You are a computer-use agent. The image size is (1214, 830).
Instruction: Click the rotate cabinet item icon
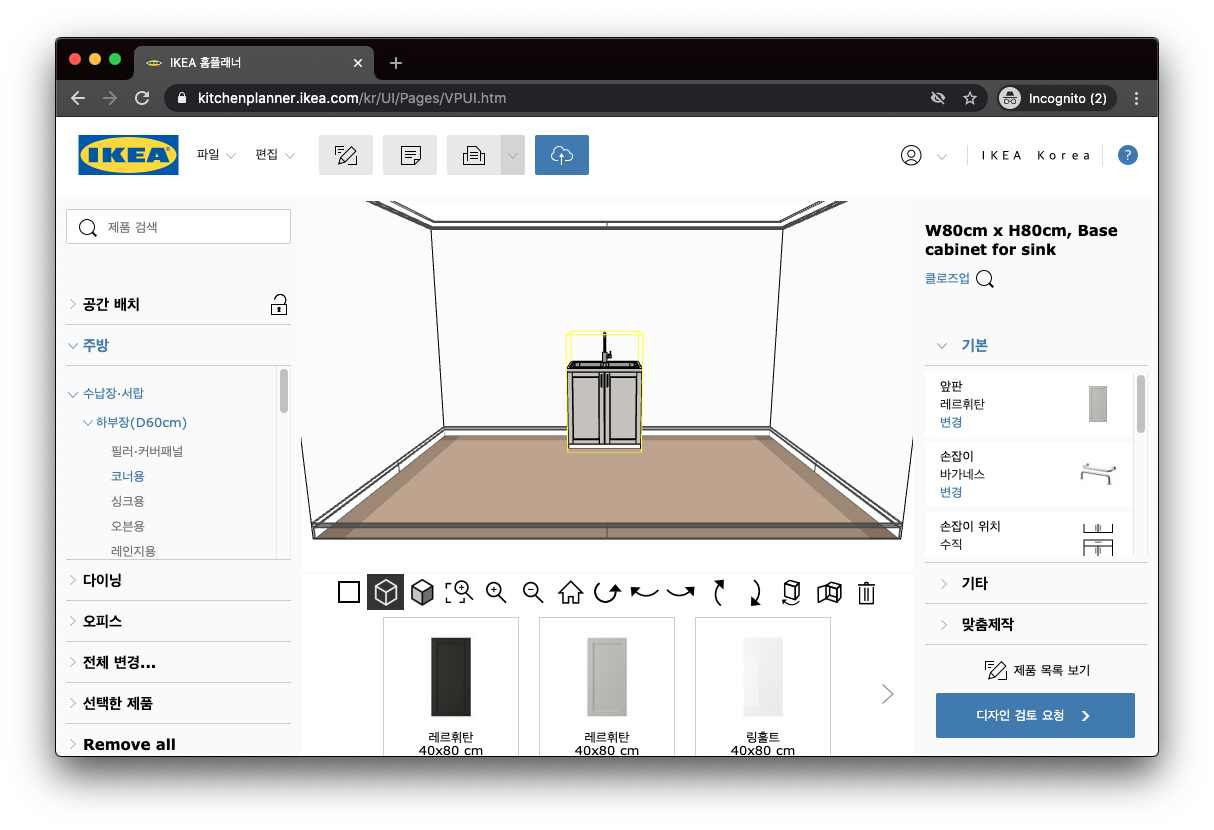pos(791,593)
